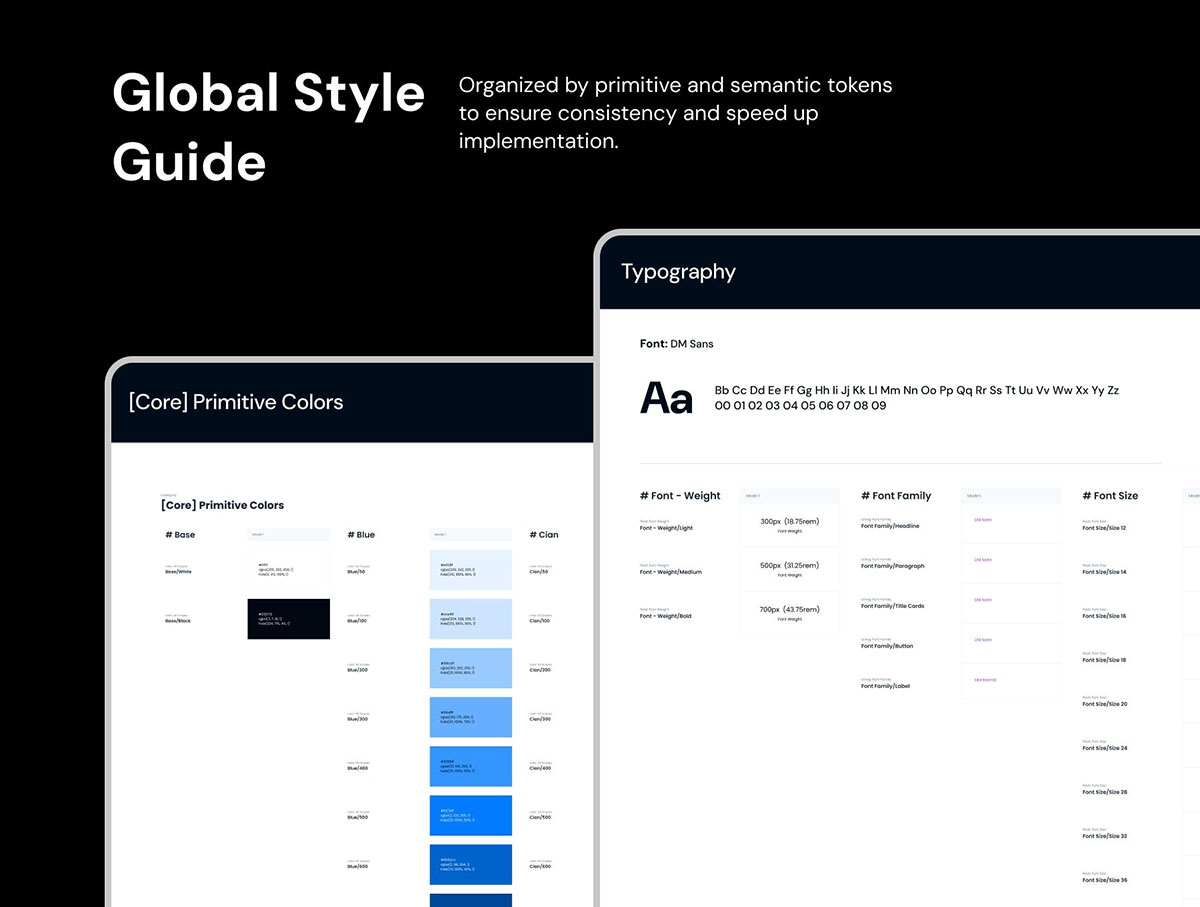Click the large 'Aa' type specimen
The width and height of the screenshot is (1200, 907).
(666, 398)
